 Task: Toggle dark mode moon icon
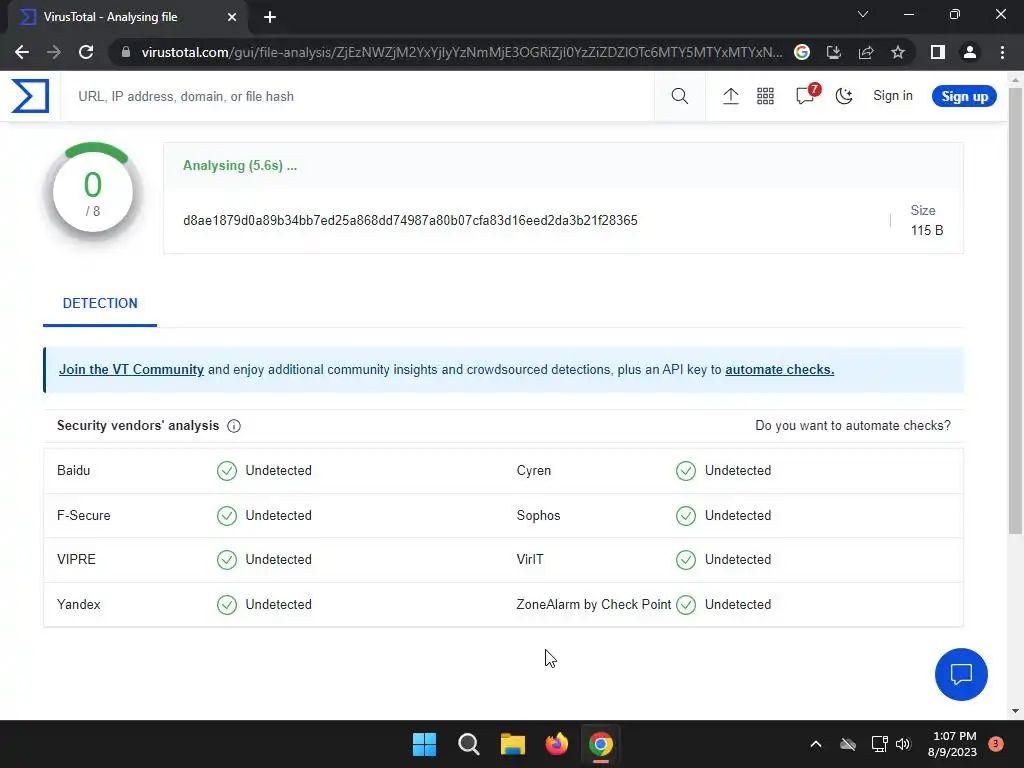point(844,96)
